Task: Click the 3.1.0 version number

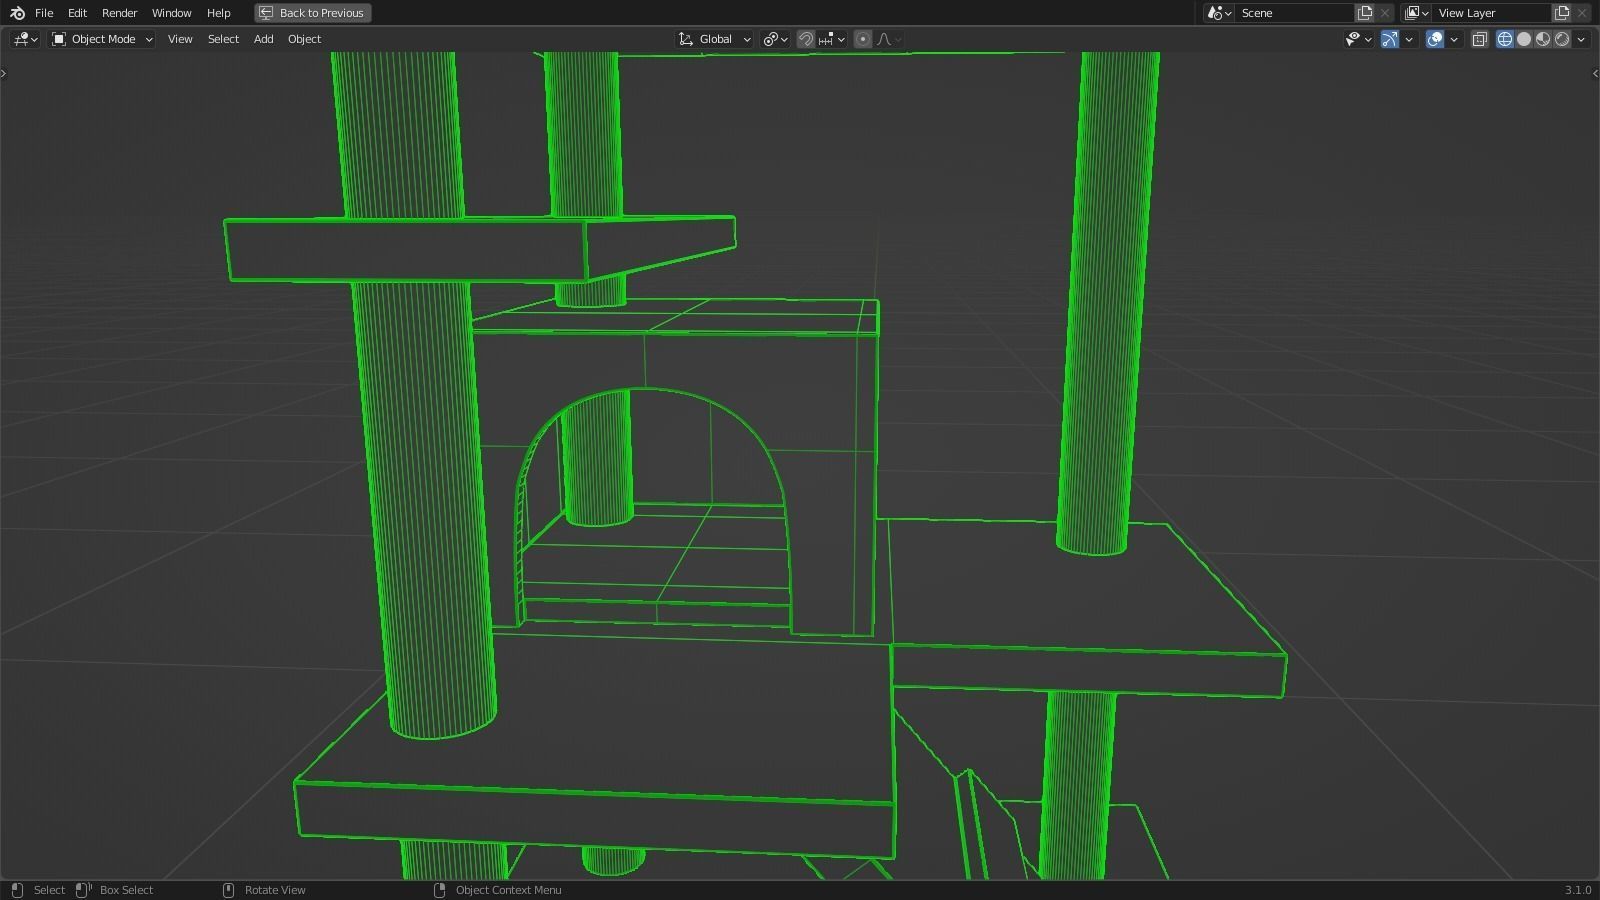Action: pos(1578,890)
